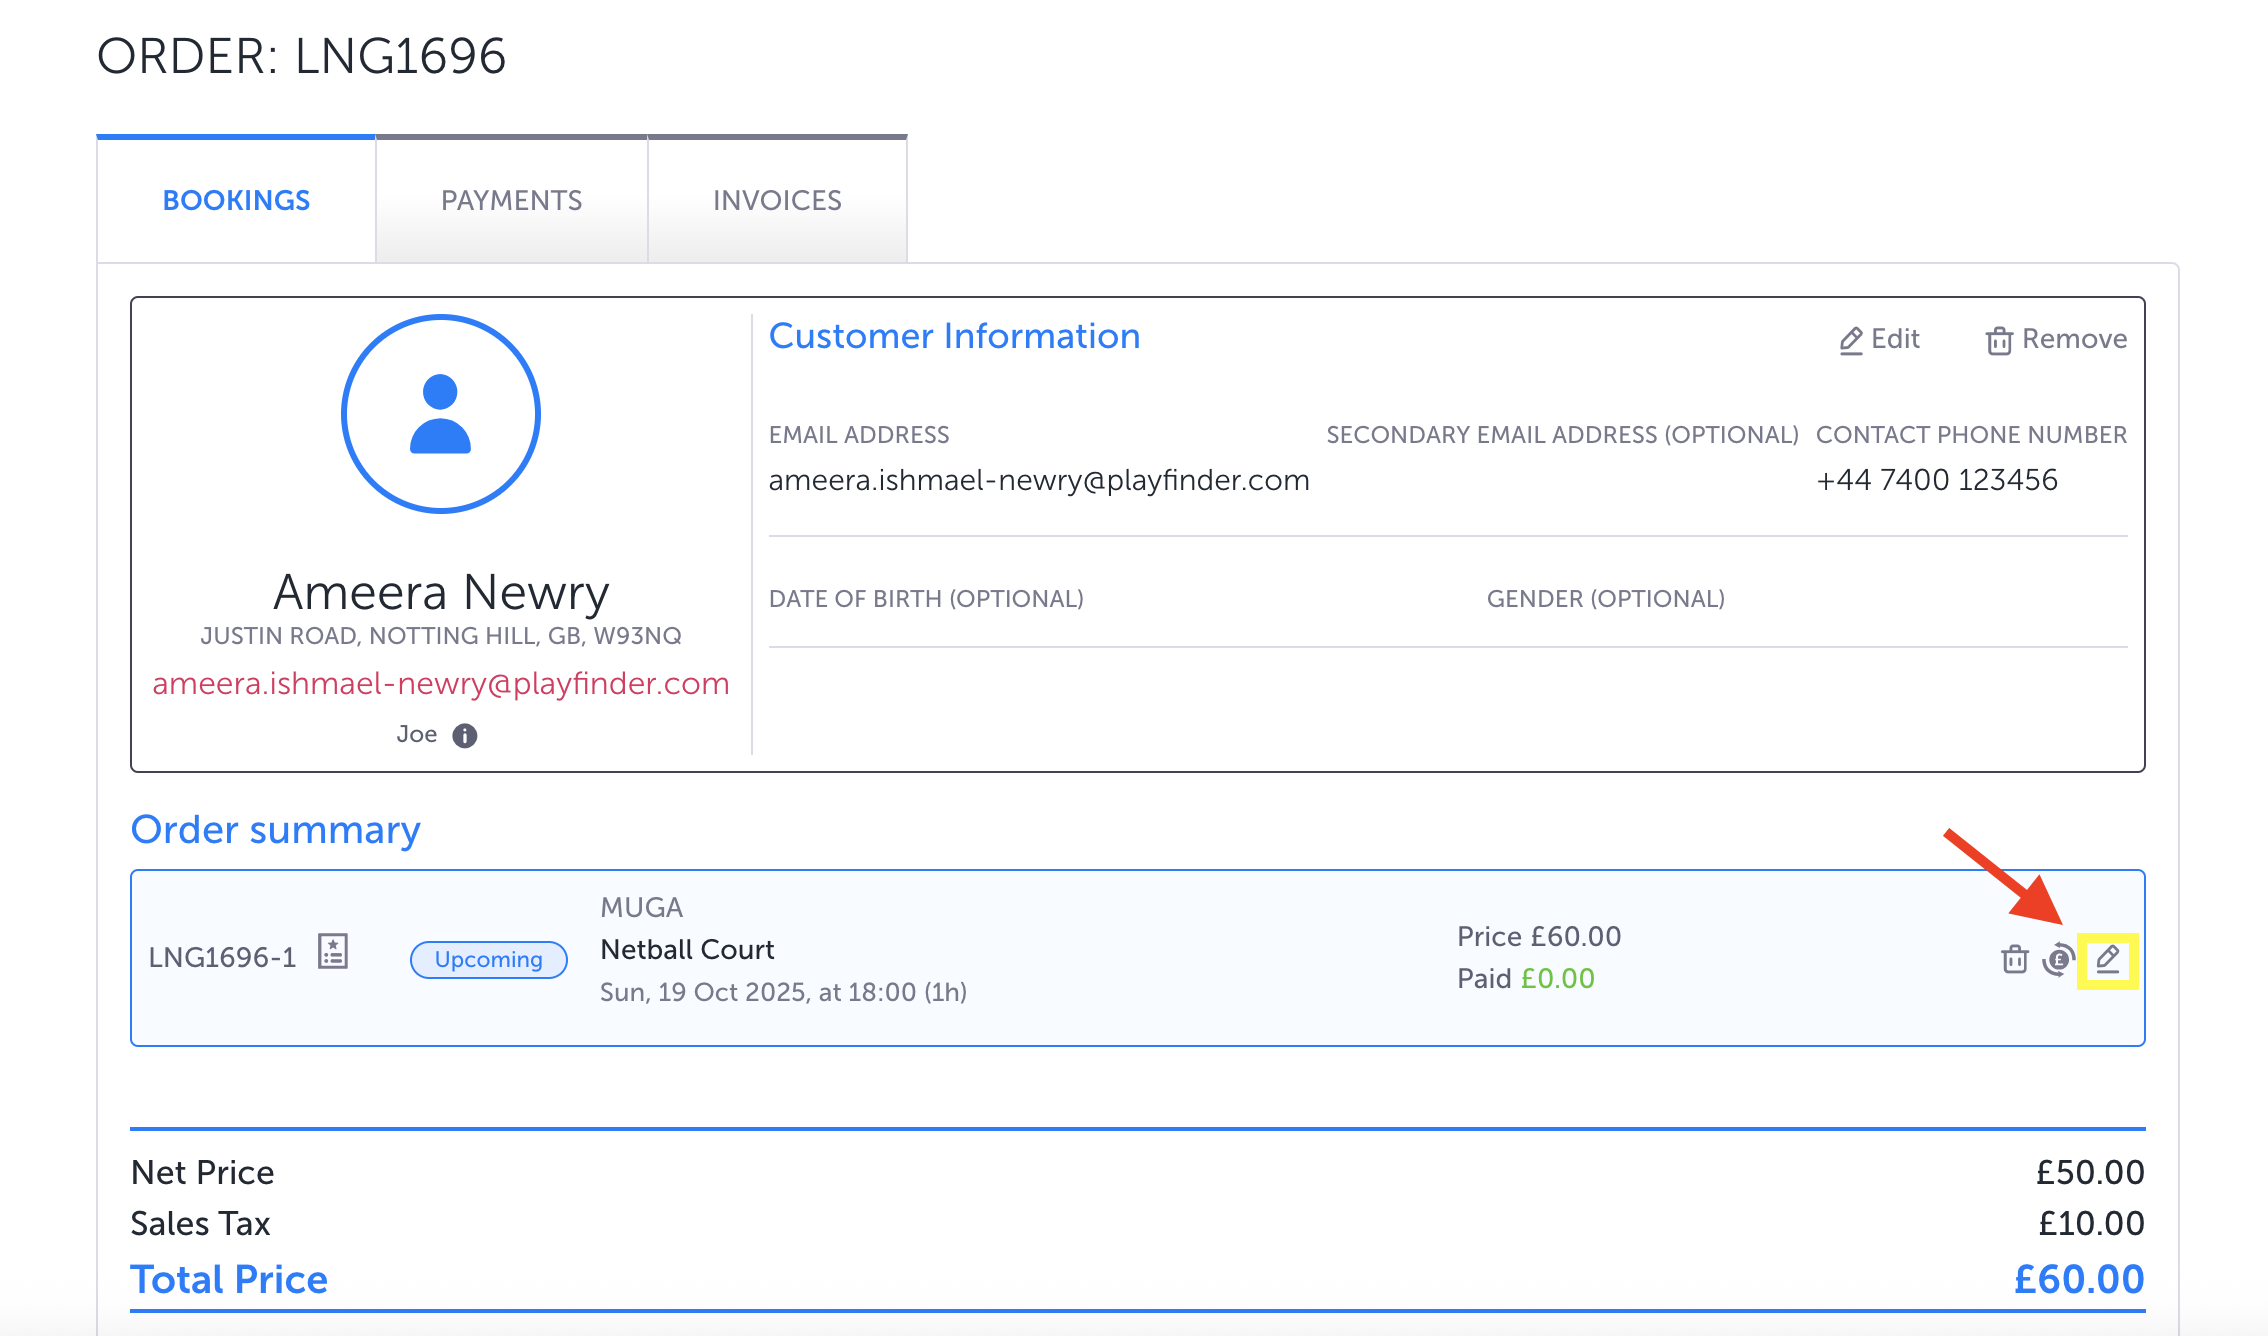Switch to the Payments tab
This screenshot has width=2268, height=1336.
tap(511, 201)
